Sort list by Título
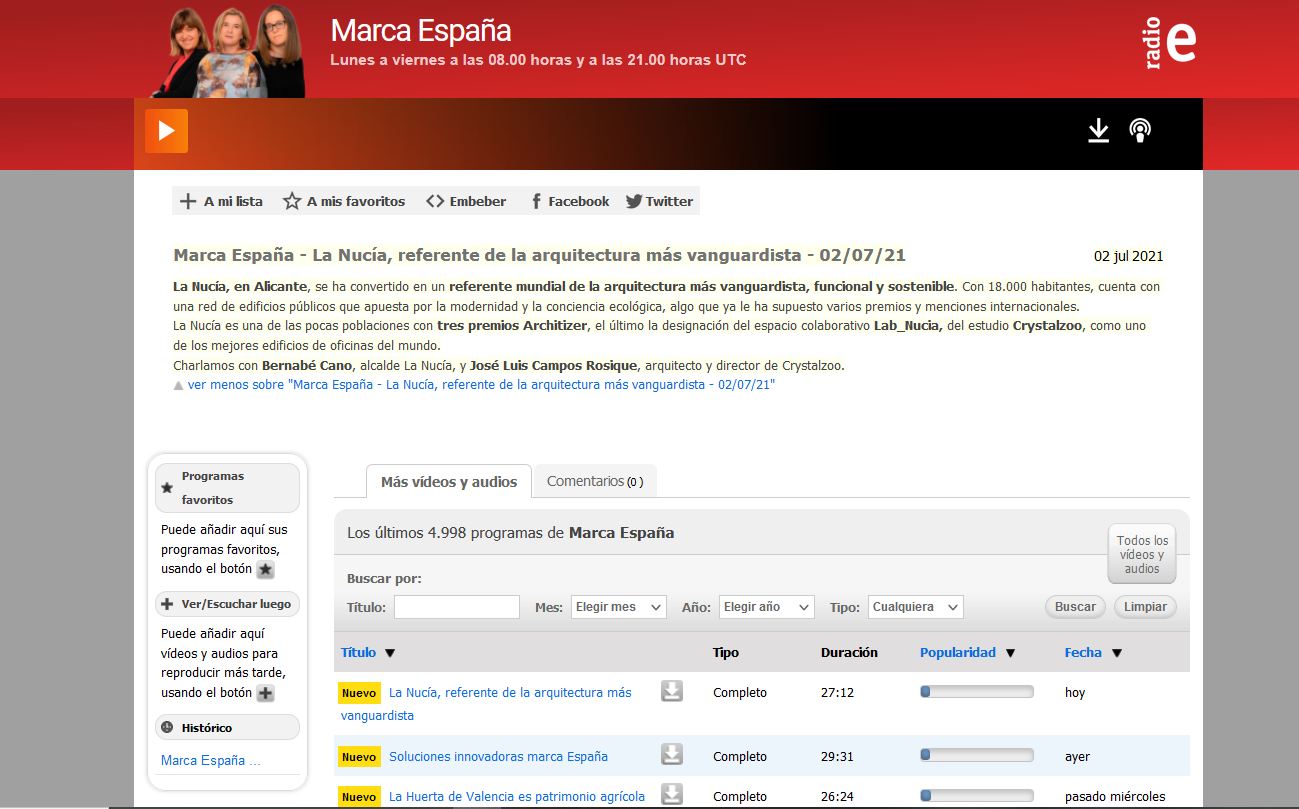Screen dimensions: 1299x809 [359, 652]
